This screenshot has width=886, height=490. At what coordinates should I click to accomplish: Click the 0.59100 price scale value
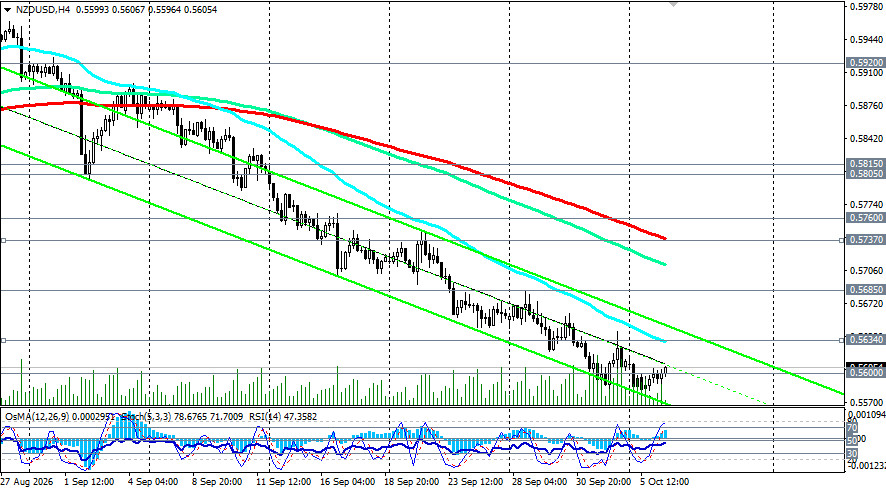coord(866,73)
